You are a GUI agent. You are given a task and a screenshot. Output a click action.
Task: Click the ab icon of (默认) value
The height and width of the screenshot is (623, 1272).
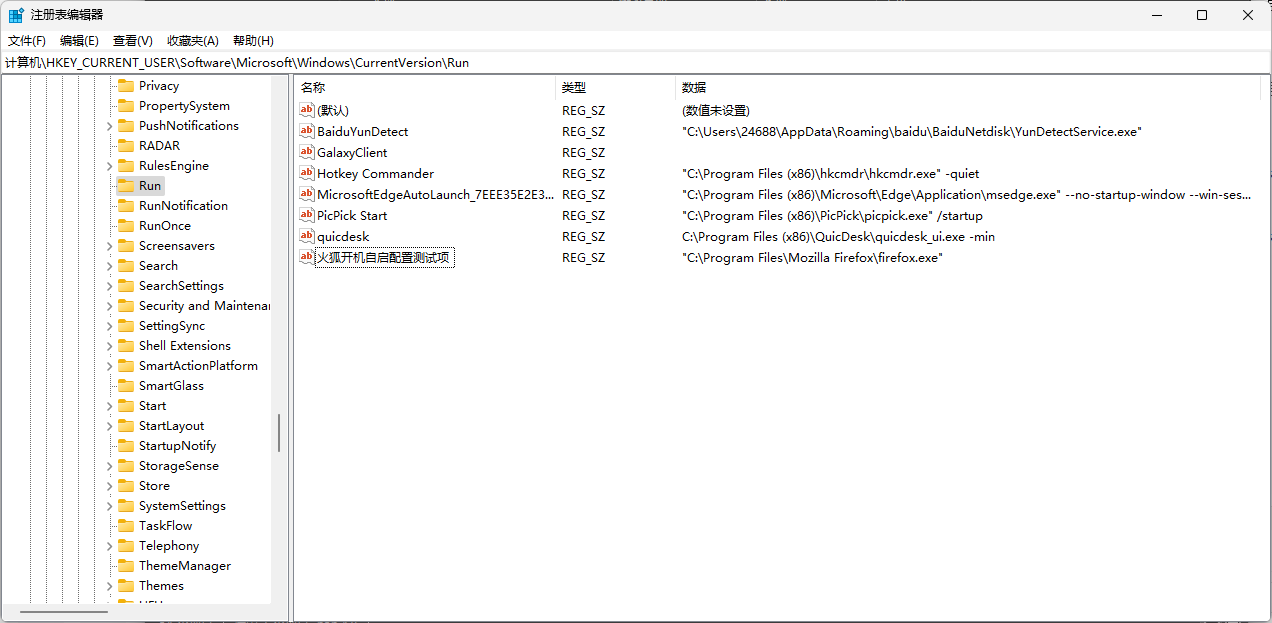click(x=307, y=110)
